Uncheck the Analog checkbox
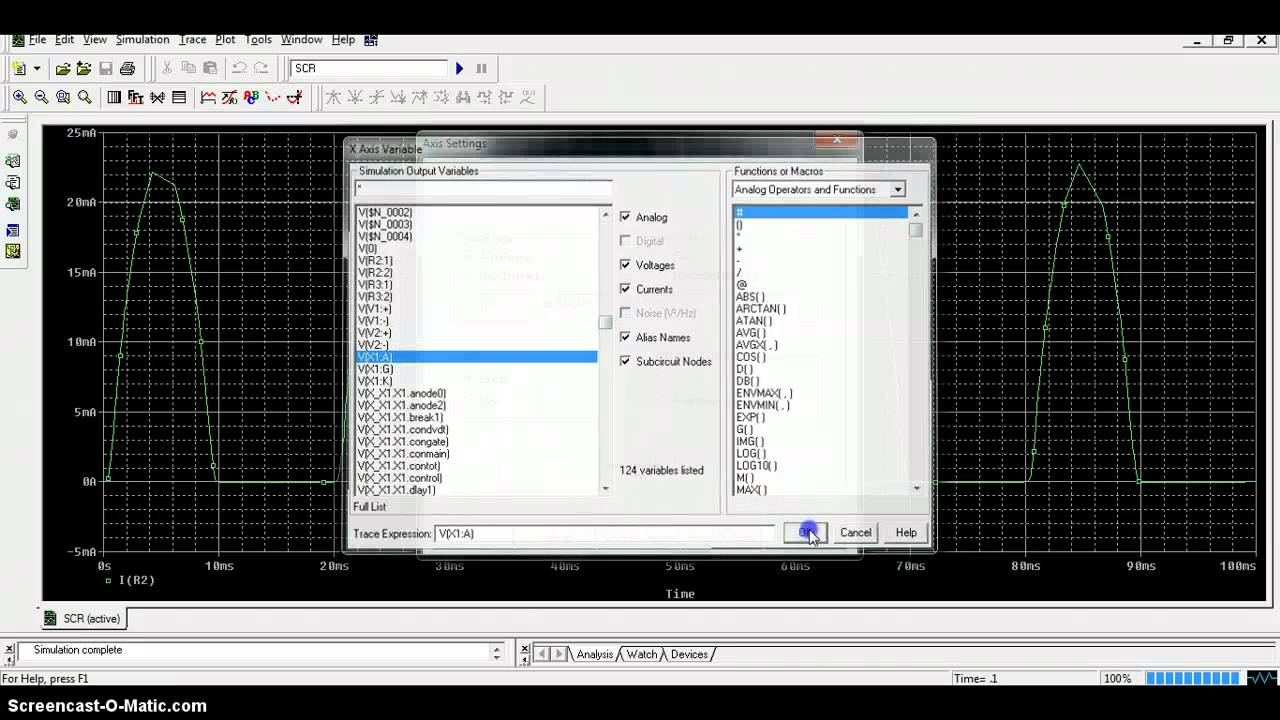The width and height of the screenshot is (1280, 720). [x=626, y=217]
